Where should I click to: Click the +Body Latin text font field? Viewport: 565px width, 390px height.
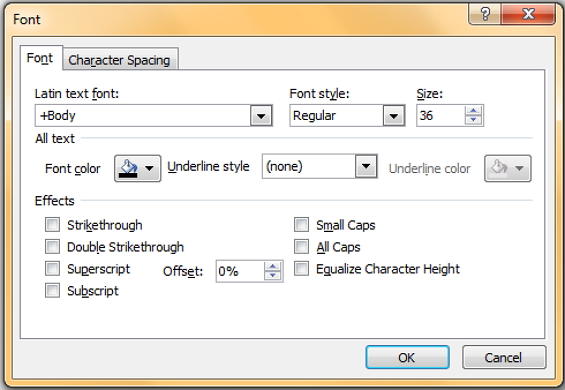143,116
